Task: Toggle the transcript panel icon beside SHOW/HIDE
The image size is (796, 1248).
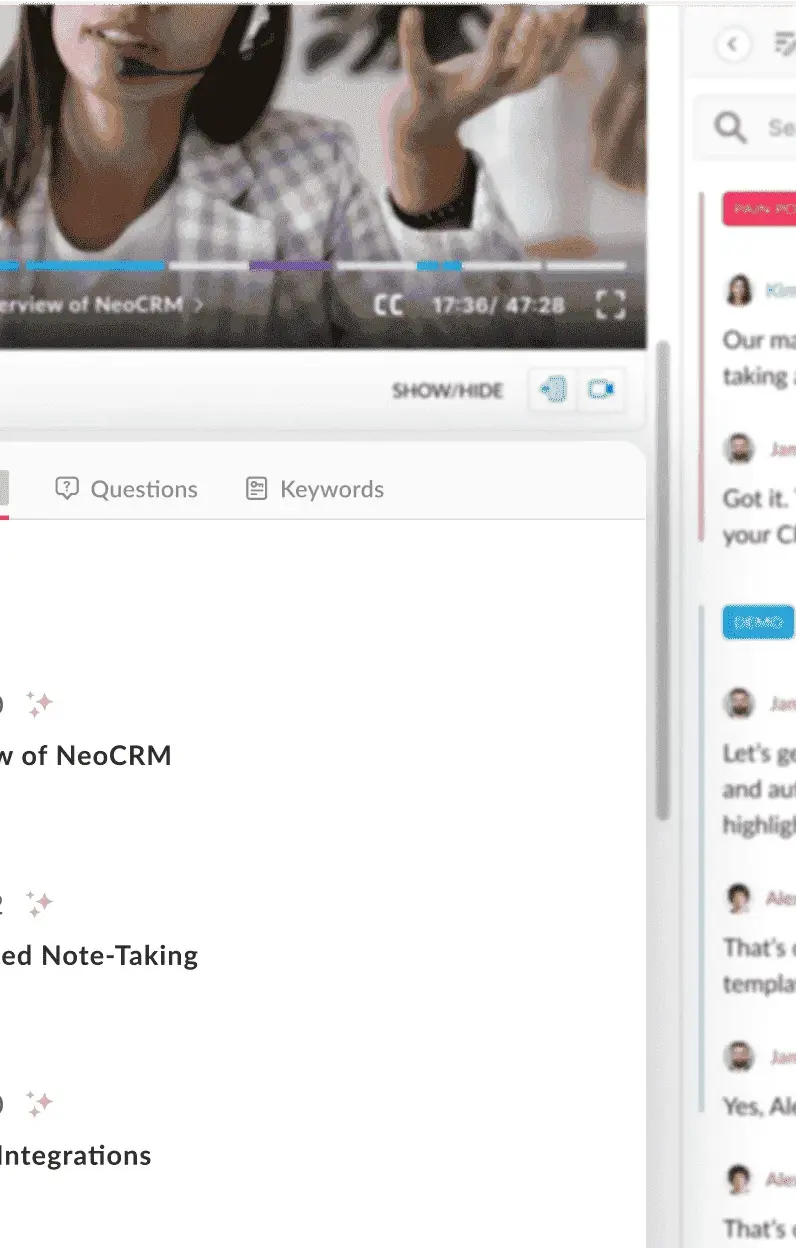Action: coord(552,390)
